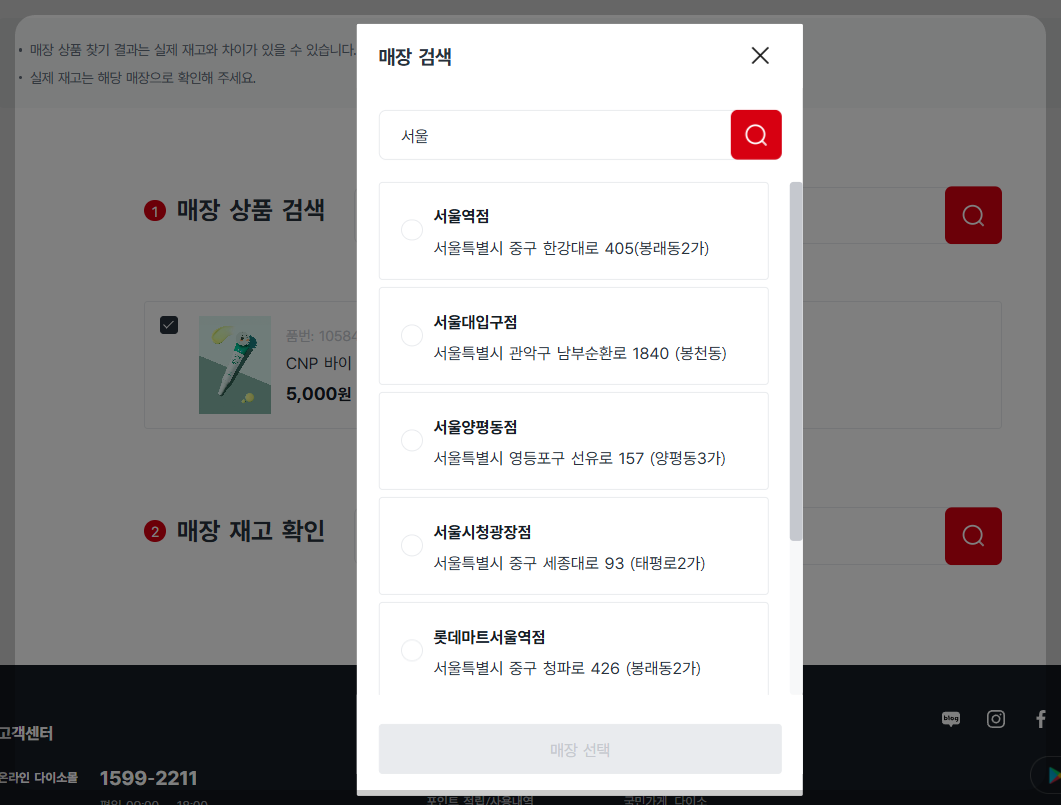This screenshot has width=1061, height=805.
Task: Click the address 서울특별시 관악구 남부순환로 1840 (봉천동)
Action: coord(580,353)
